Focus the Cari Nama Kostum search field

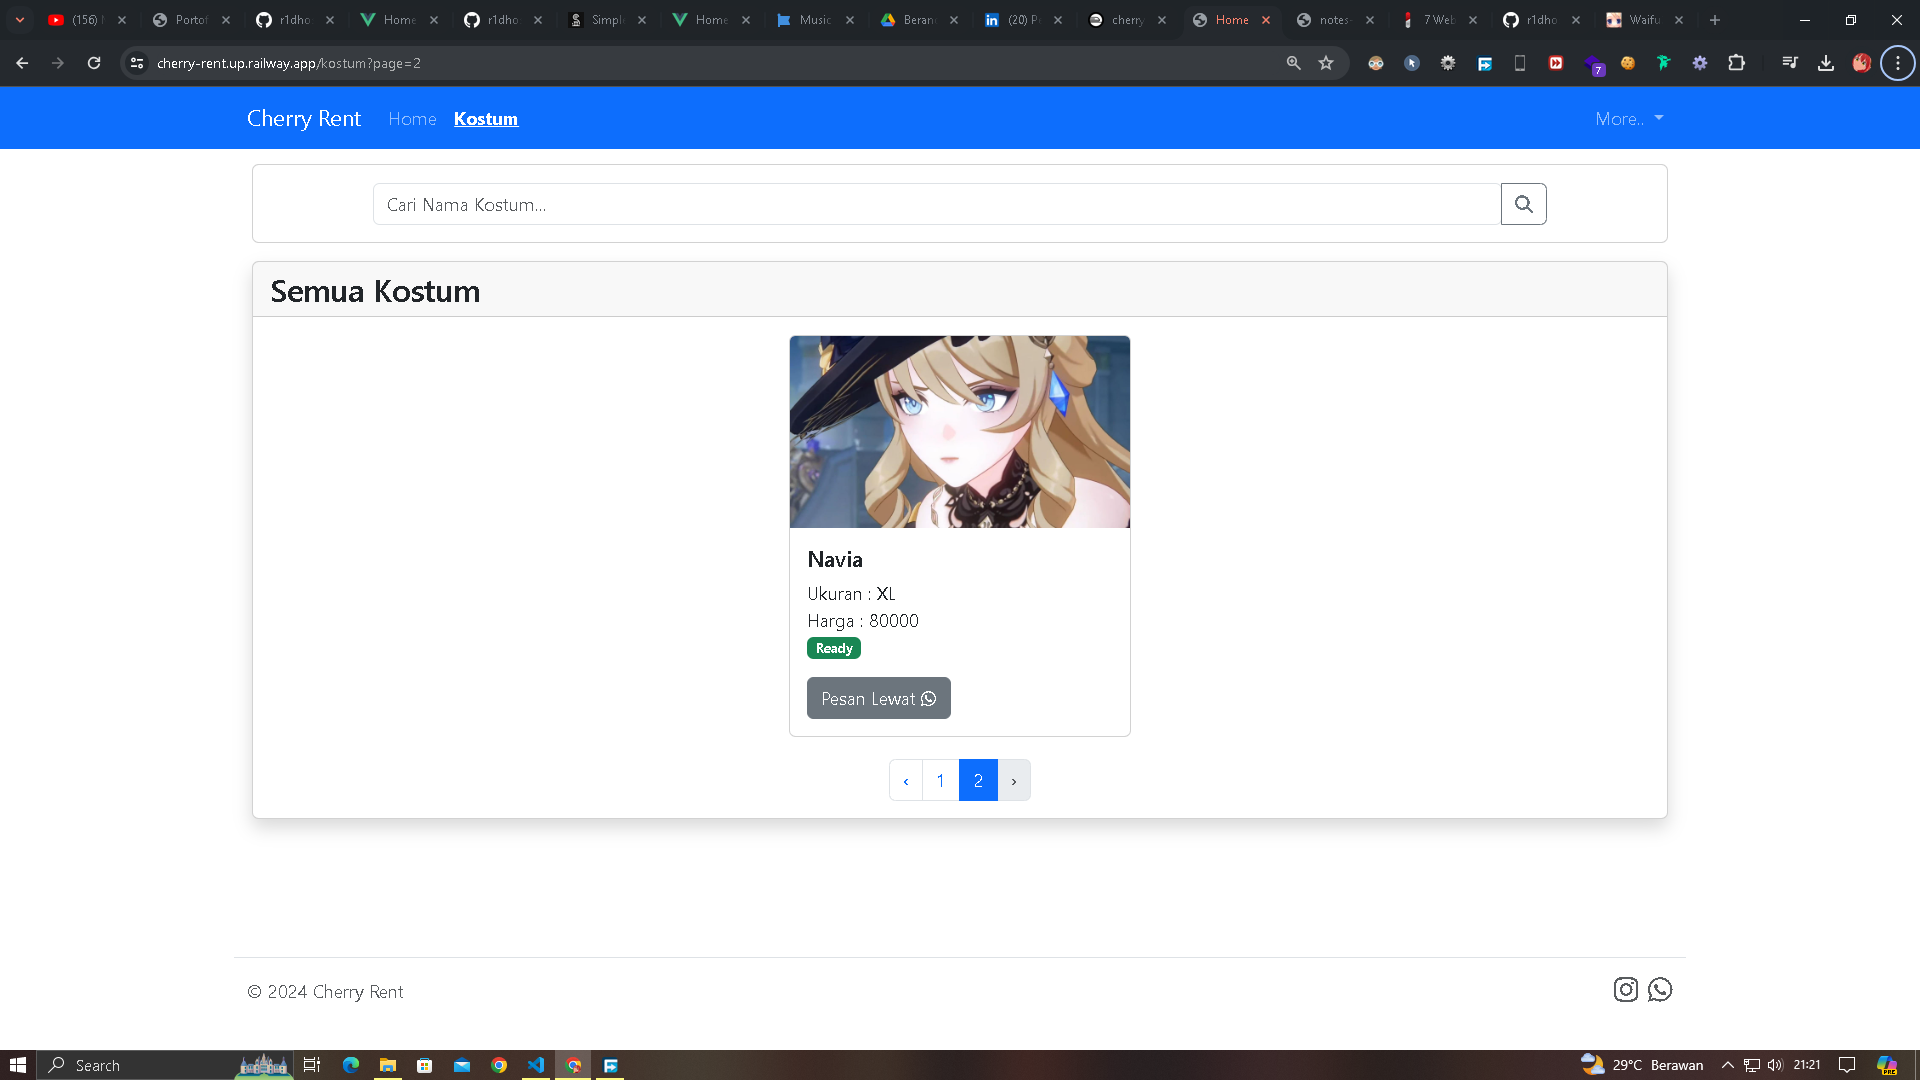pos(937,204)
